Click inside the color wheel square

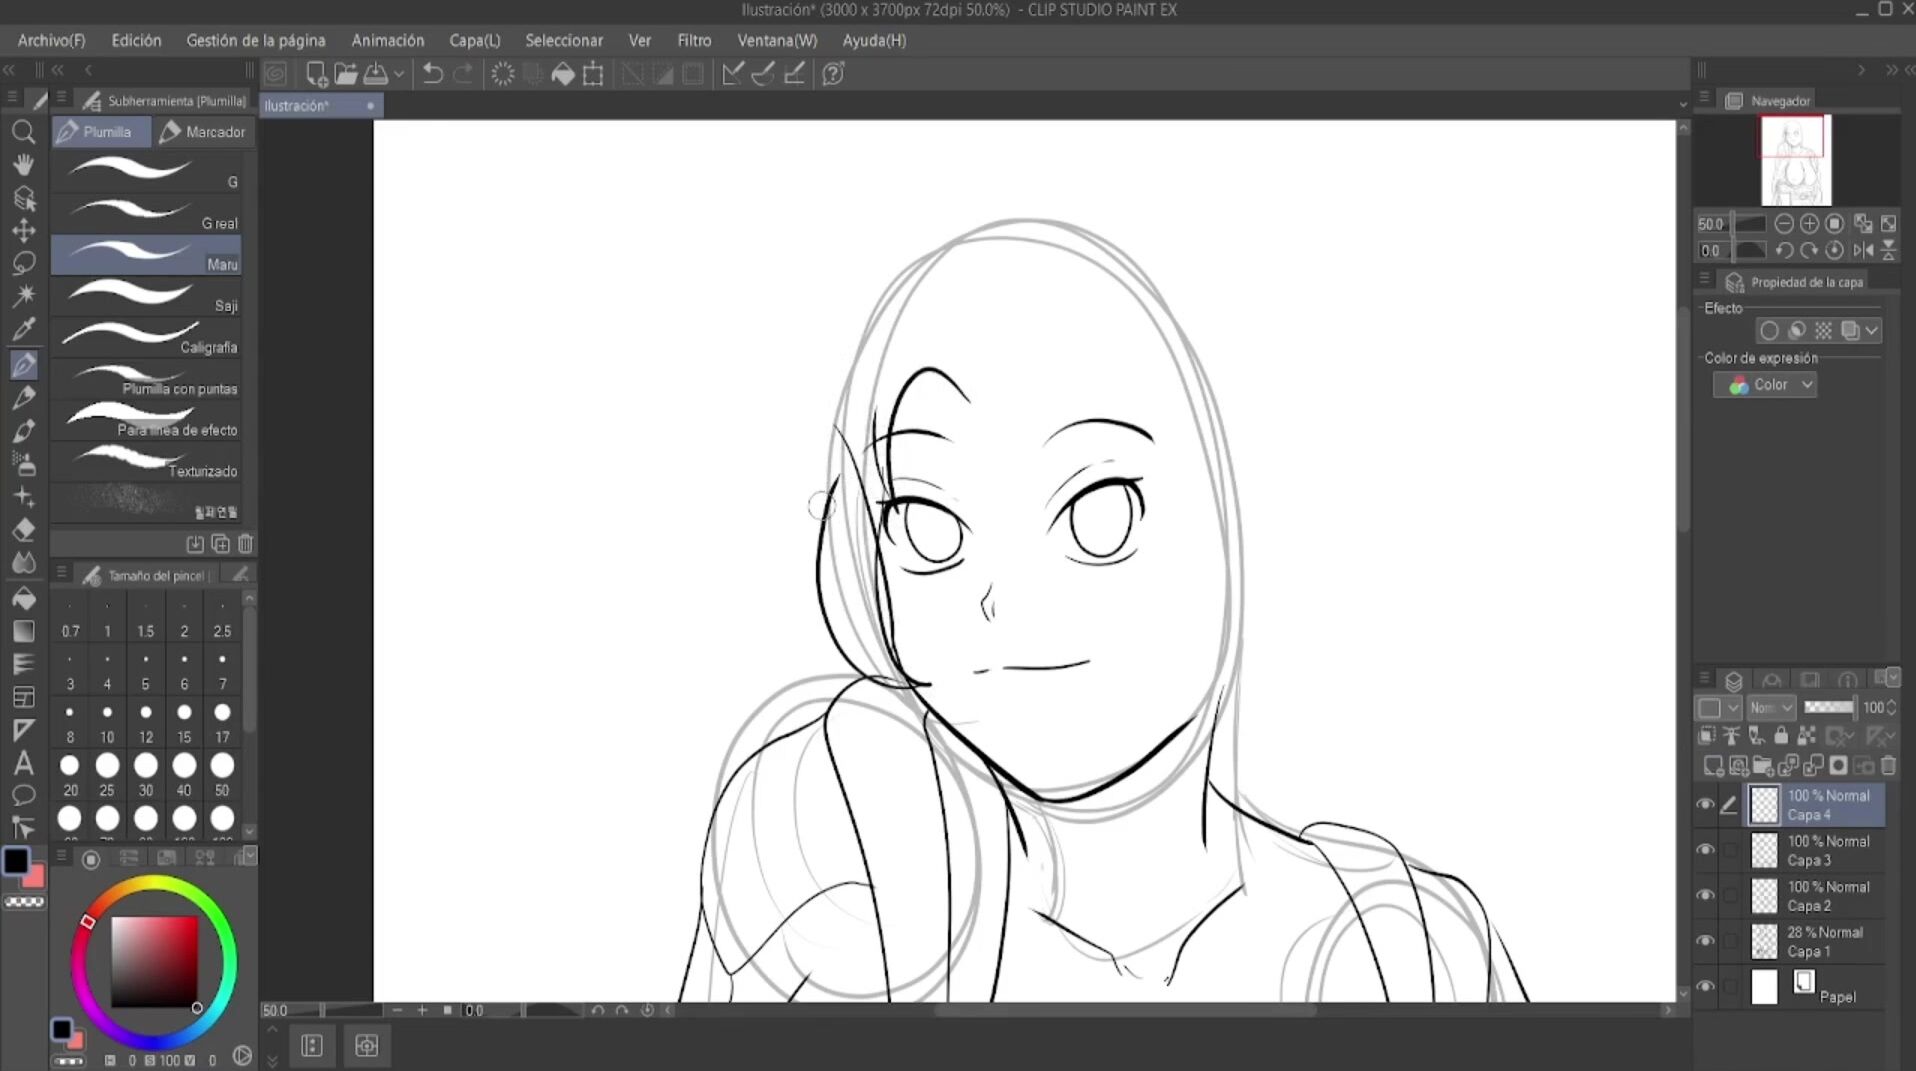click(154, 961)
